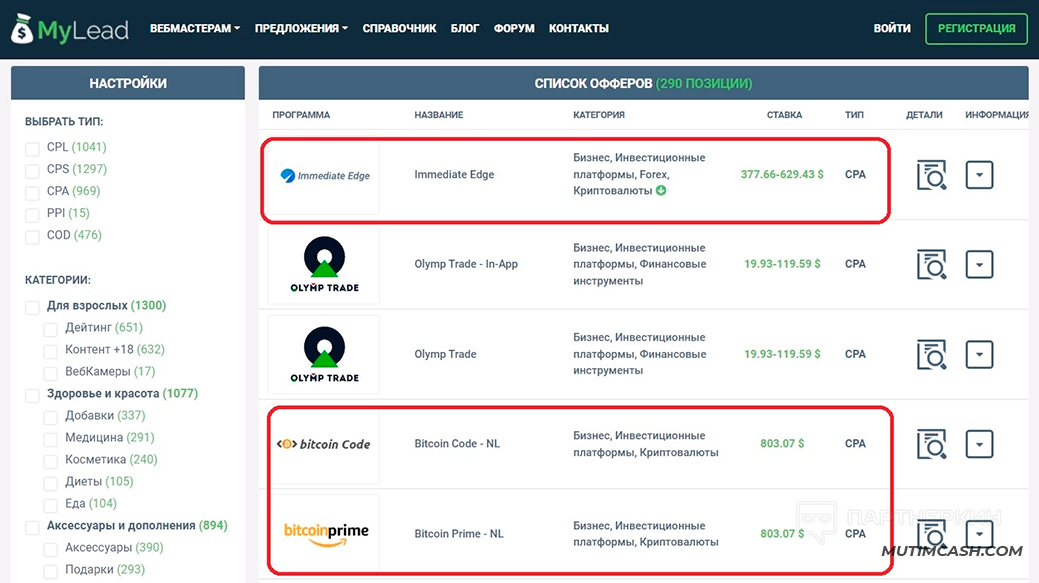The width and height of the screenshot is (1039, 583).
Task: Click the ТИП column header
Action: click(x=854, y=115)
